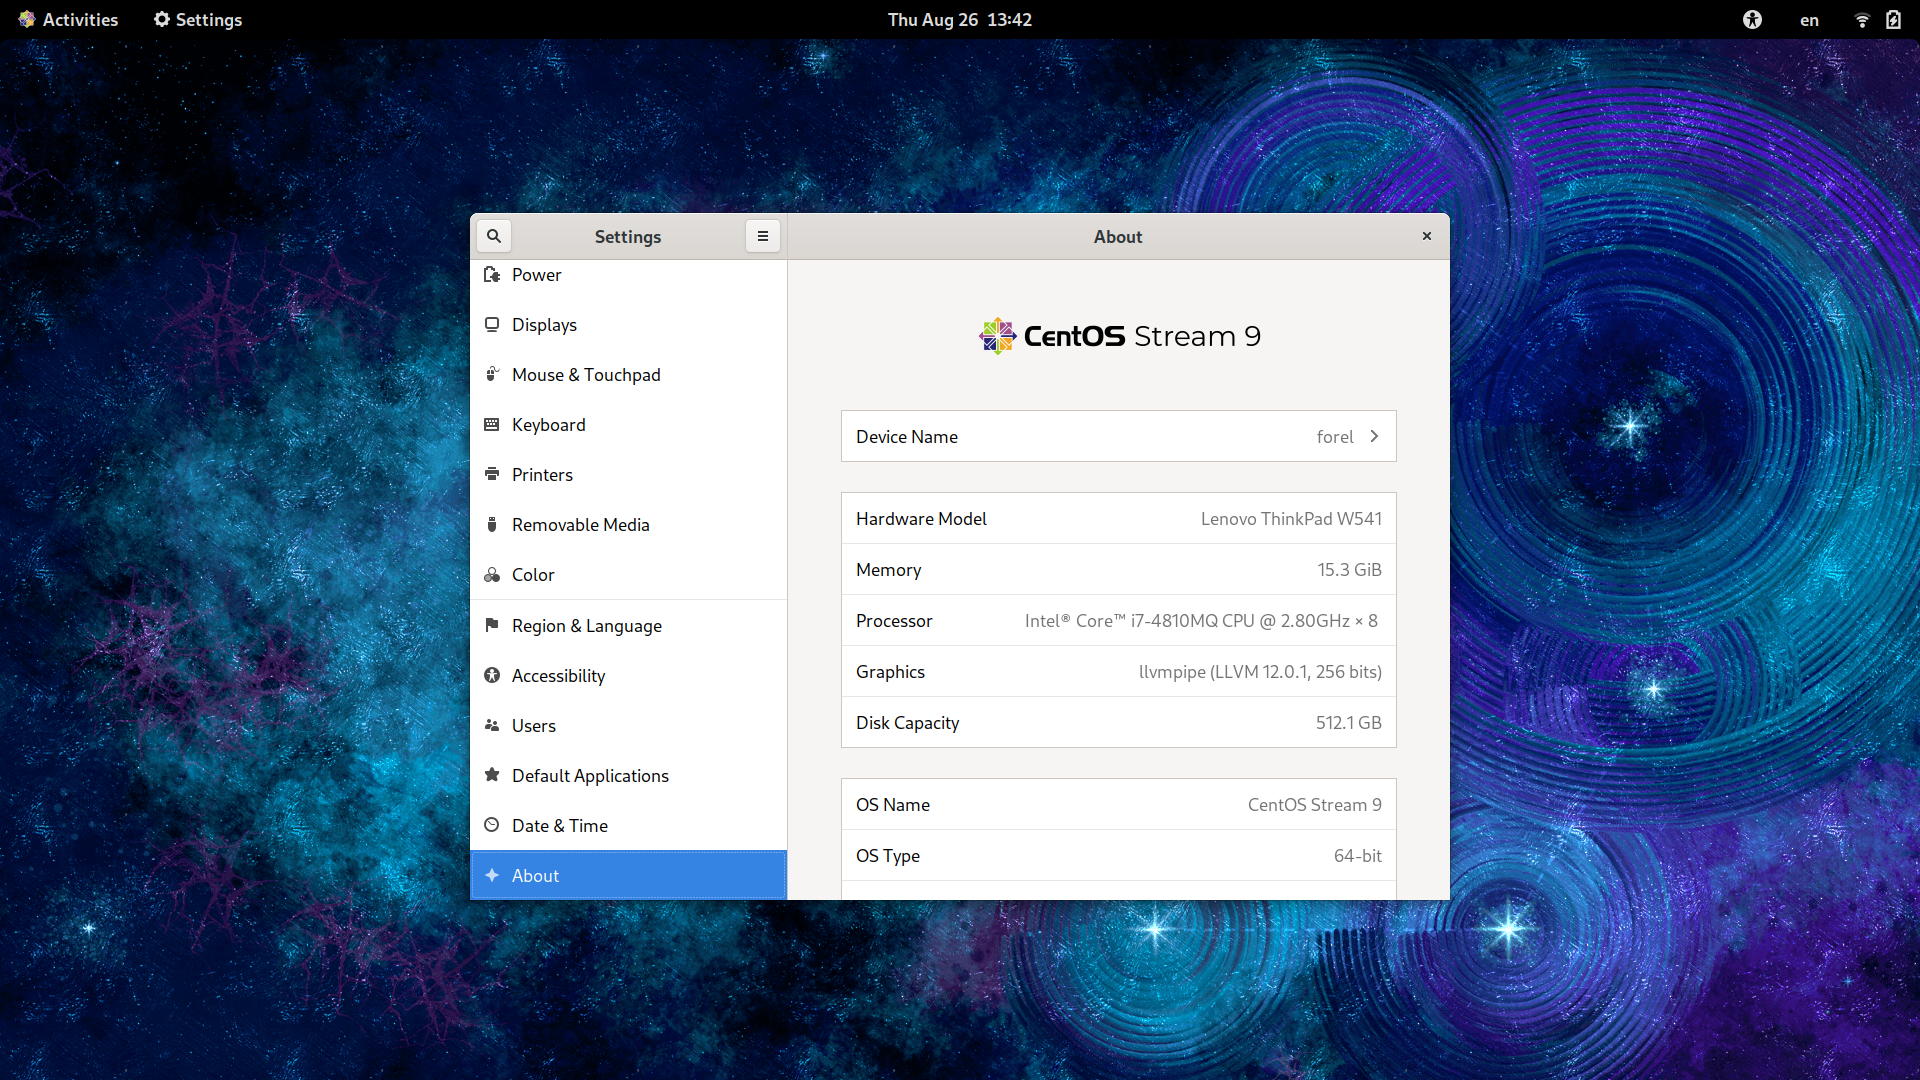The height and width of the screenshot is (1080, 1920).
Task: Click the Power icon in sidebar
Action: point(492,275)
